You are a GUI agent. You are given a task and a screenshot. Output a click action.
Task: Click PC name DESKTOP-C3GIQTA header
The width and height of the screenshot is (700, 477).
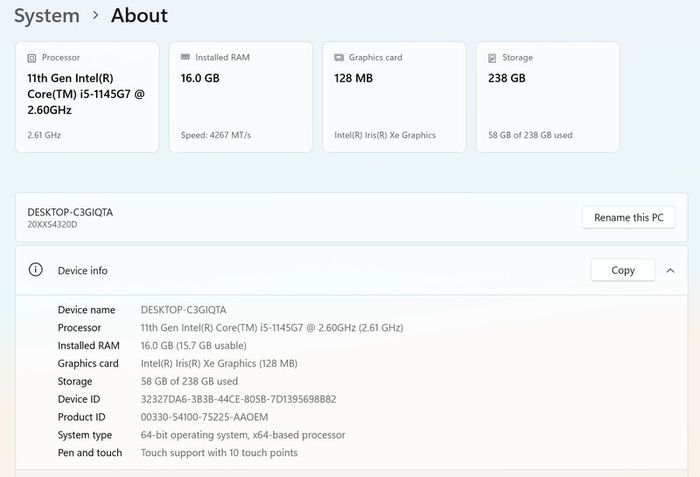70,212
